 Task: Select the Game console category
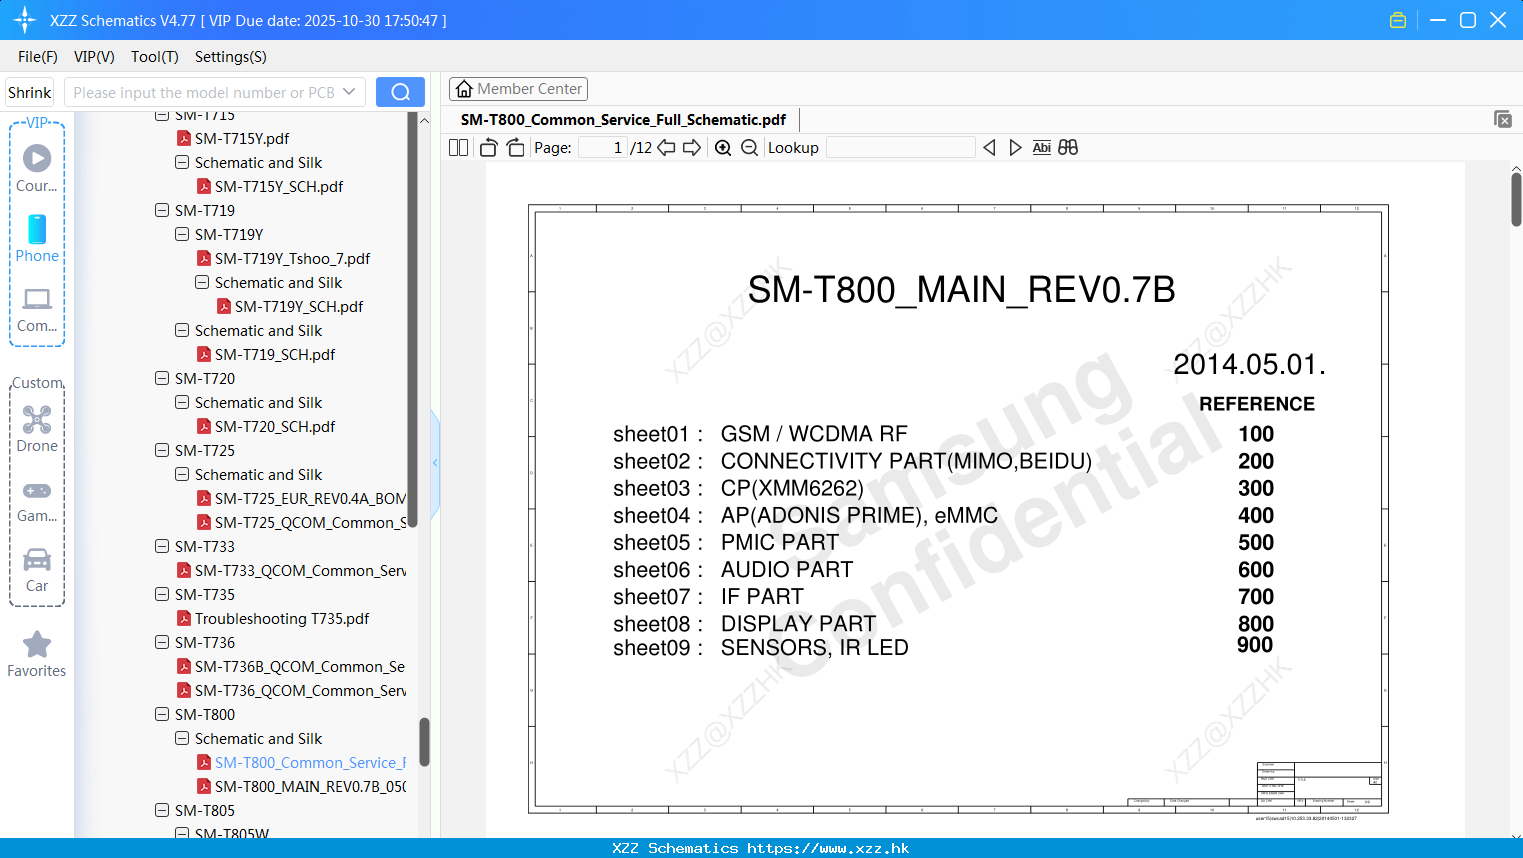pyautogui.click(x=37, y=501)
